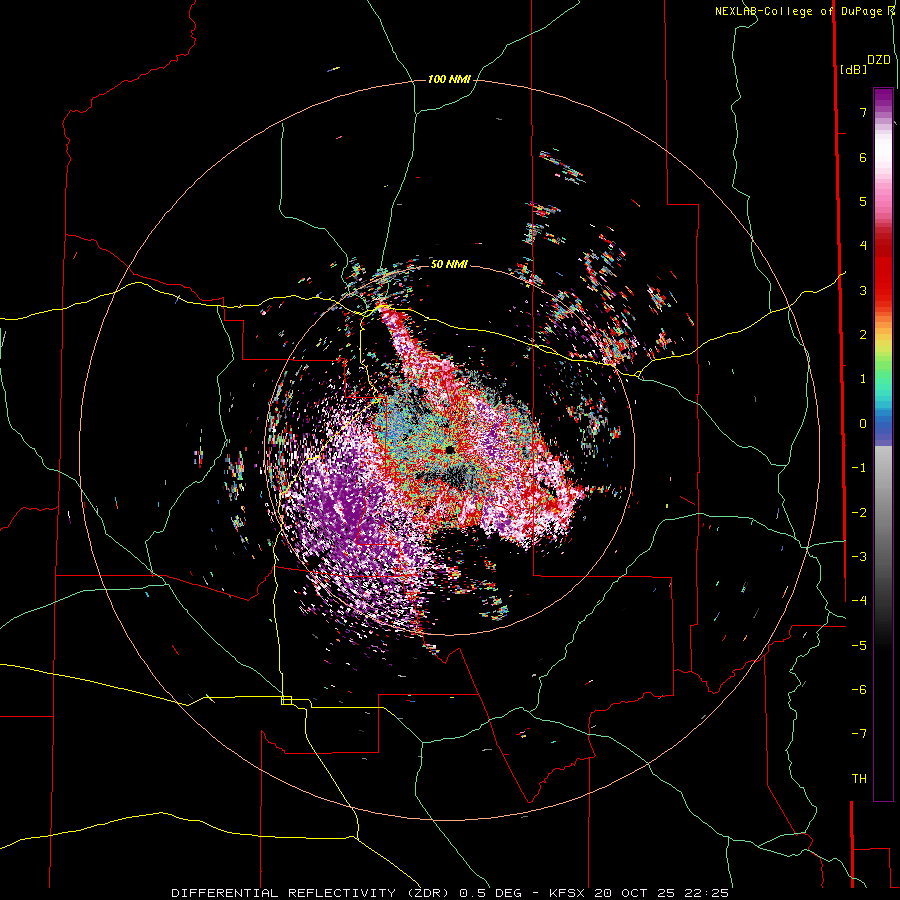Viewport: 900px width, 900px height.
Task: Click the 1 value on the color scale
Action: [863, 379]
